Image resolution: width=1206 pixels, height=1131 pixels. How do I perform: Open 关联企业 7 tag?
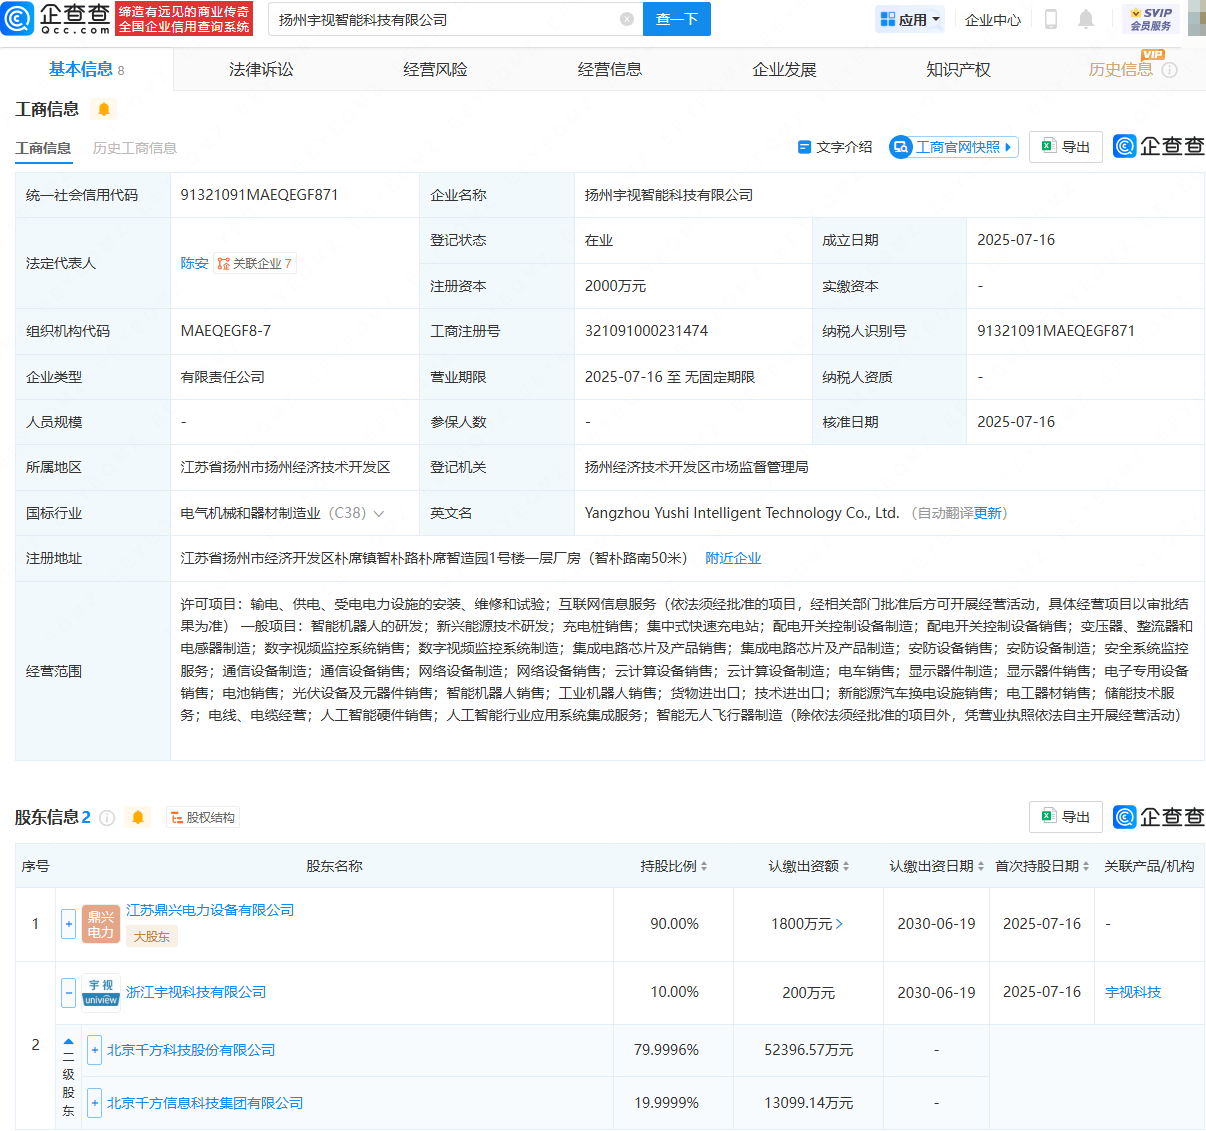(255, 263)
